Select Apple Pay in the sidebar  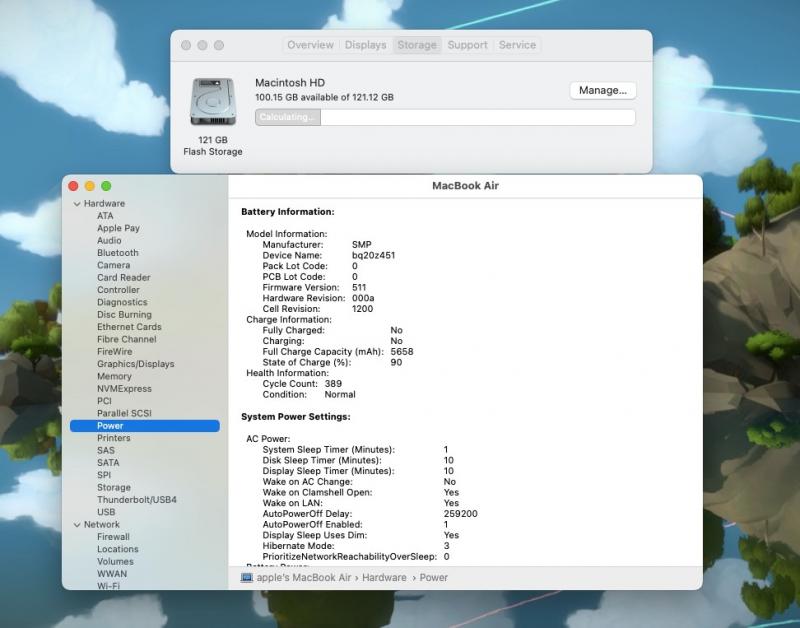(118, 228)
